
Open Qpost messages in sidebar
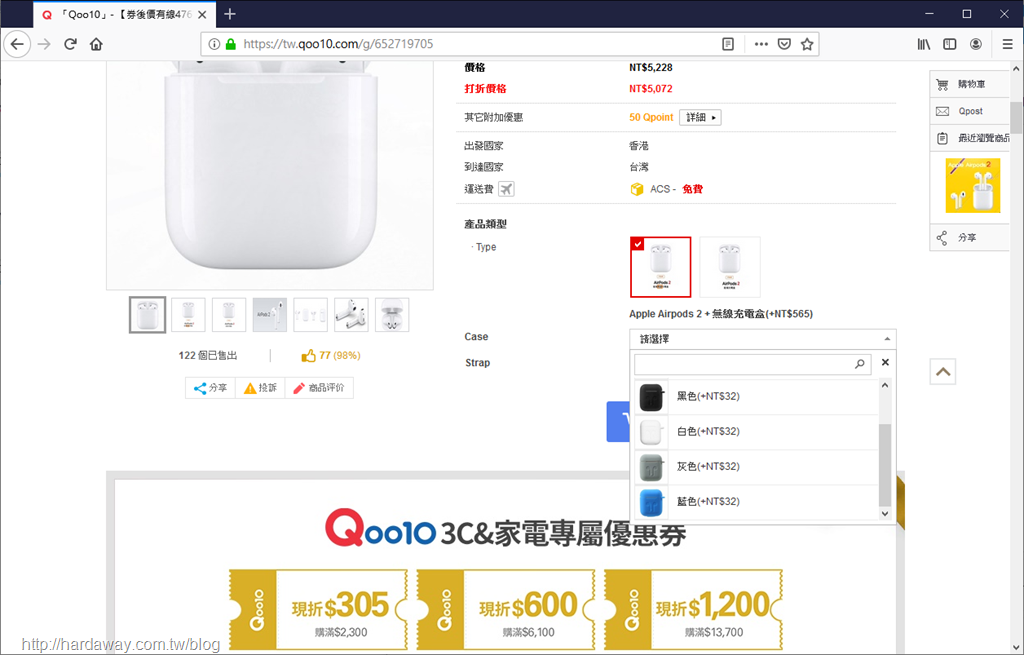[x=970, y=111]
